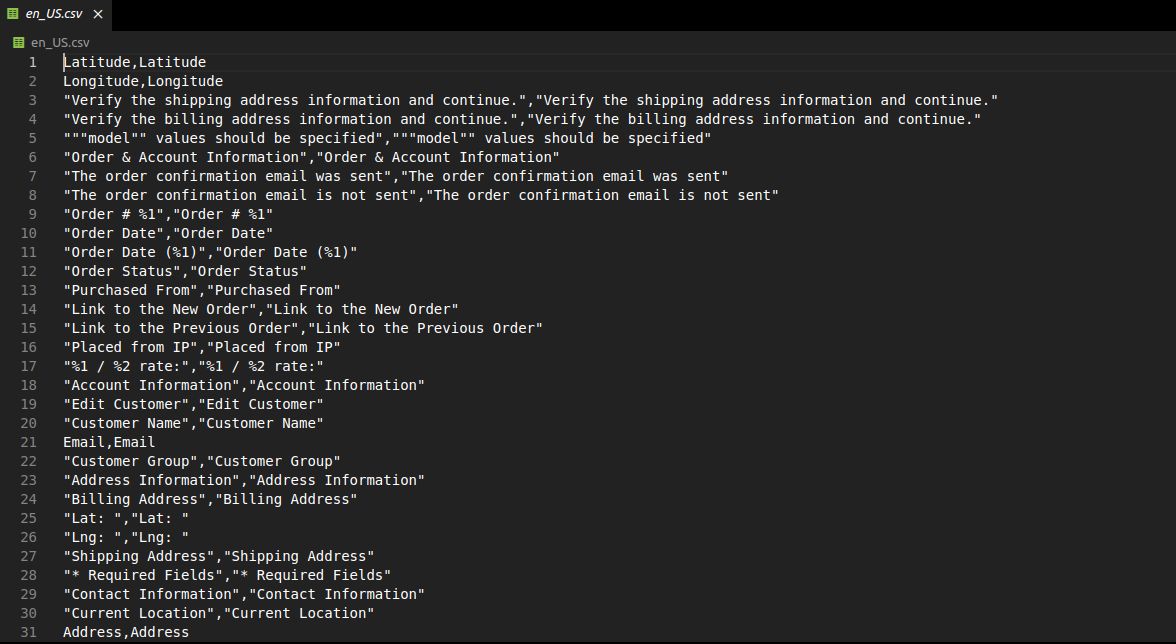Click the 'Longitude,Longitude' line
This screenshot has height=644, width=1176.
pyautogui.click(x=142, y=81)
